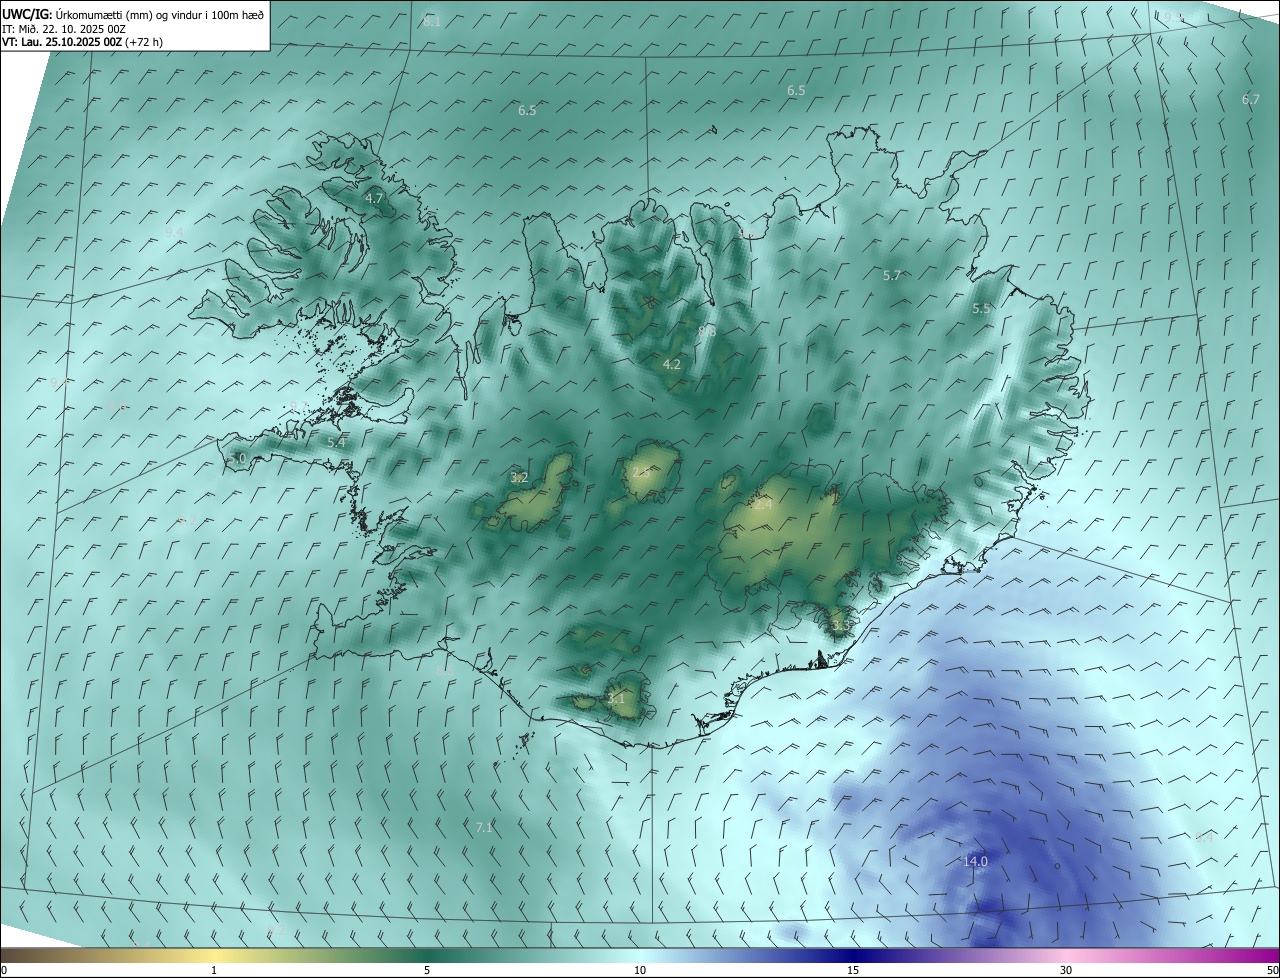Image resolution: width=1280 pixels, height=978 pixels.
Task: Select the 15 tick on the color scale
Action: (x=853, y=971)
